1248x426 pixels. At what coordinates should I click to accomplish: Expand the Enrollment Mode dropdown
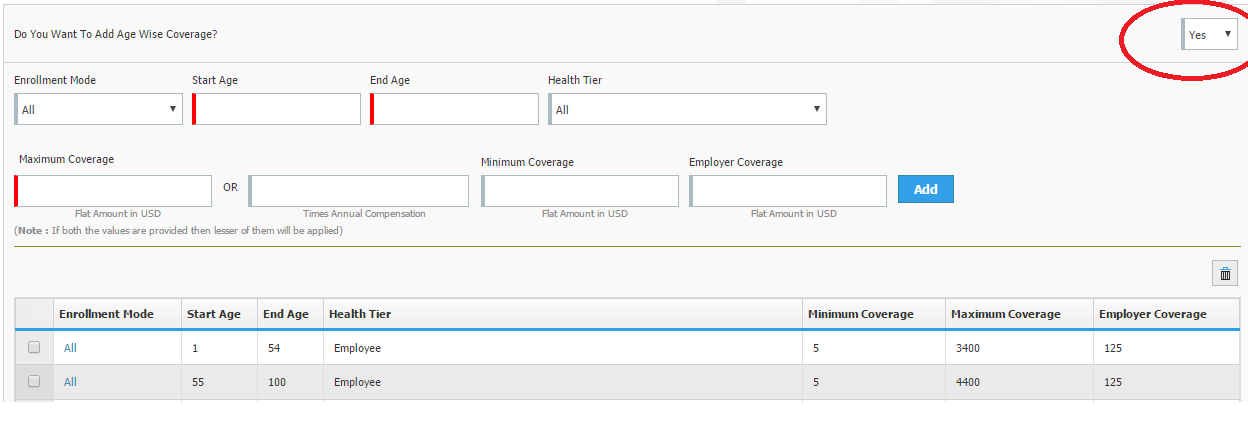coord(99,109)
